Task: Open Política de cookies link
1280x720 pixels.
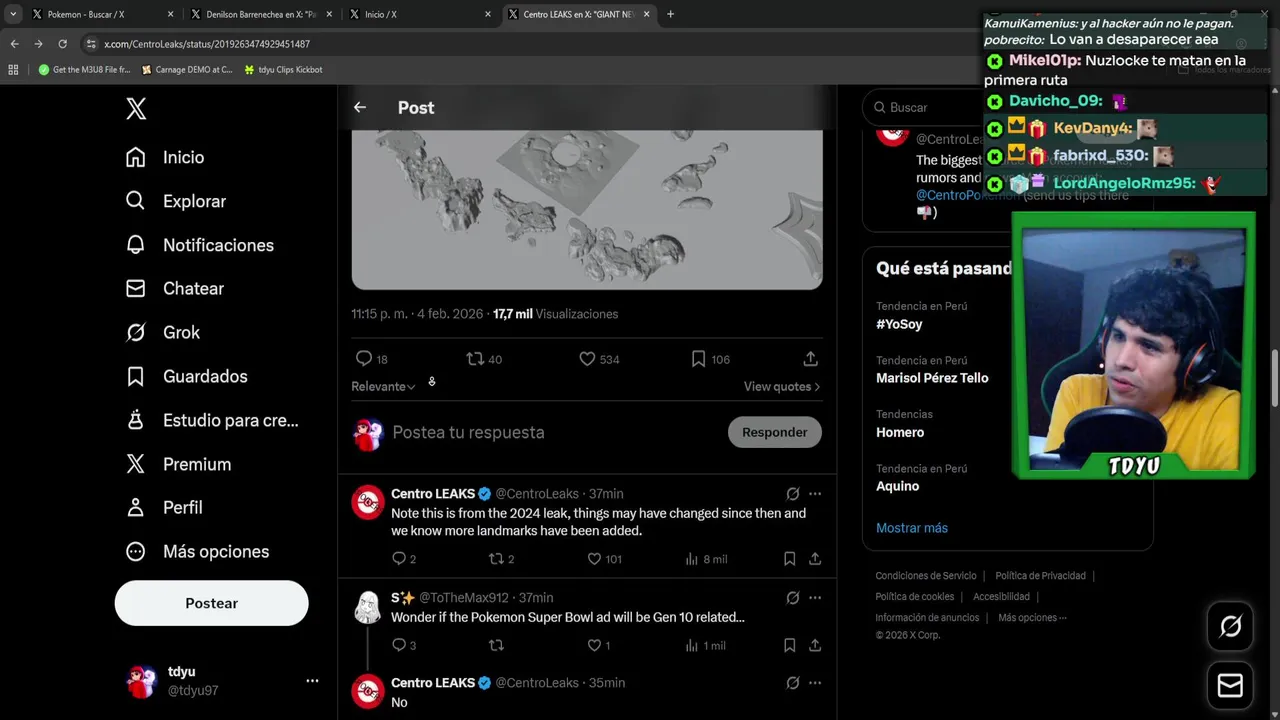Action: [x=915, y=597]
